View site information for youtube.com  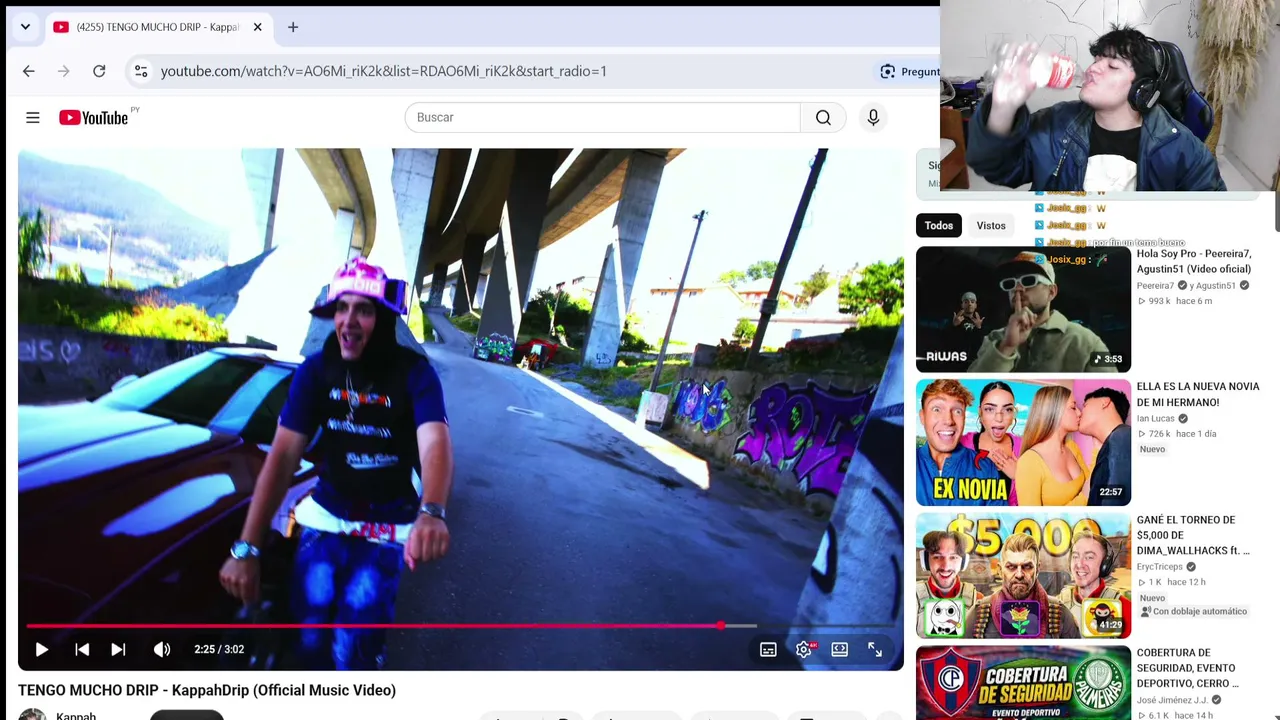[141, 71]
